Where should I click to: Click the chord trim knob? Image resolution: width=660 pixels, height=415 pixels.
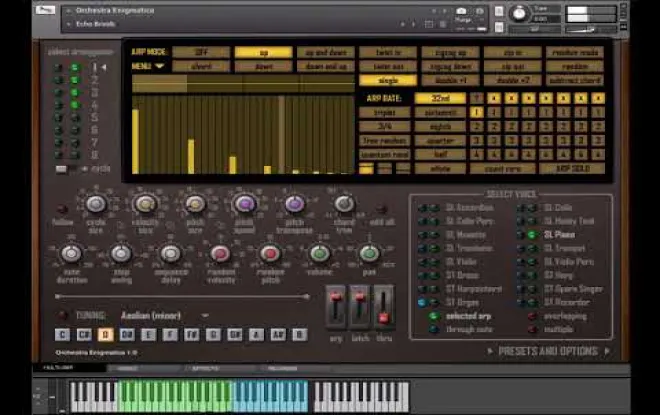[x=344, y=204]
